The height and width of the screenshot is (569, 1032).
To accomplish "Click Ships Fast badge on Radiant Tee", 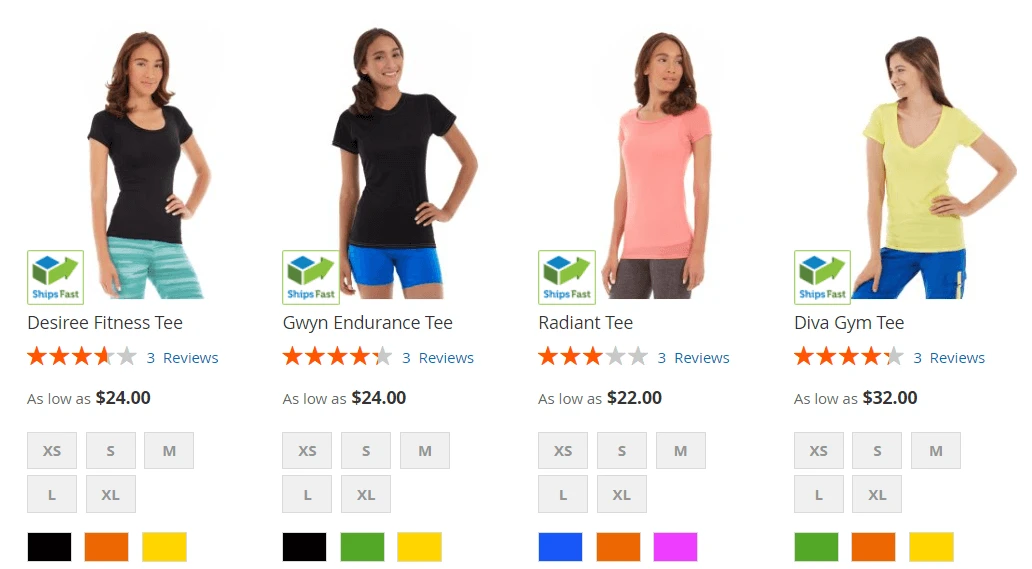I will [567, 277].
